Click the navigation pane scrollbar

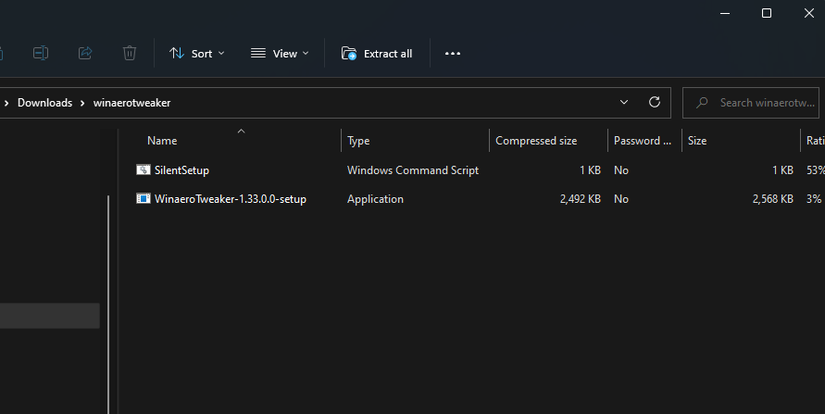coord(108,304)
